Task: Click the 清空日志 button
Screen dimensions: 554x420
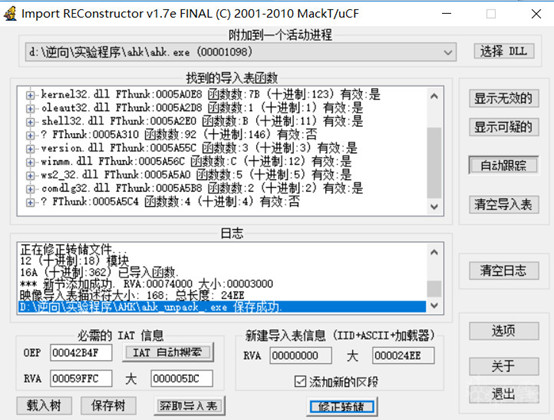Action: tap(503, 271)
